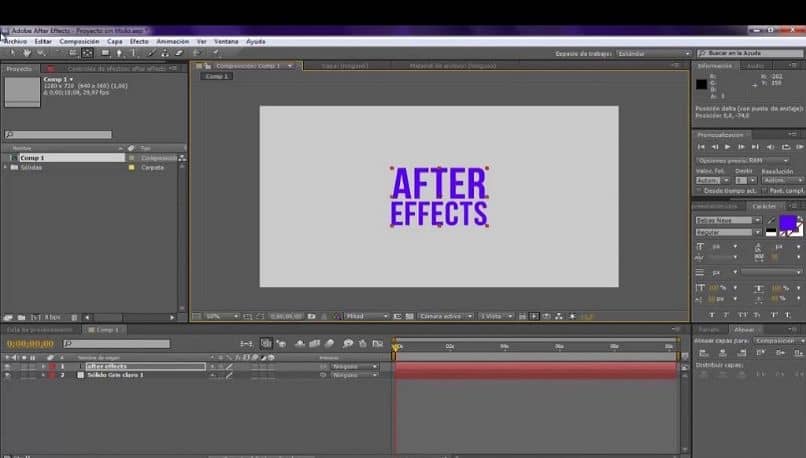The height and width of the screenshot is (458, 806).
Task: Click the Project panel search field
Action: (58, 135)
